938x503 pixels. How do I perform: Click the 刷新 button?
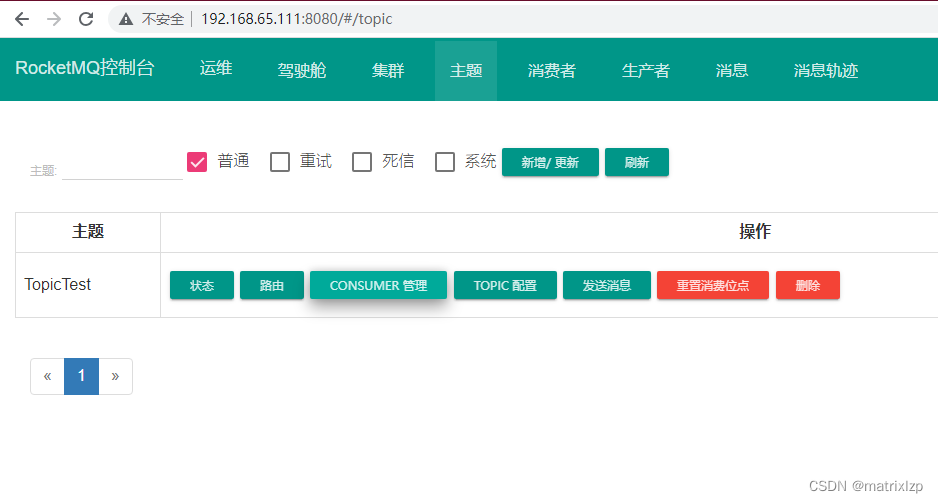pyautogui.click(x=636, y=162)
